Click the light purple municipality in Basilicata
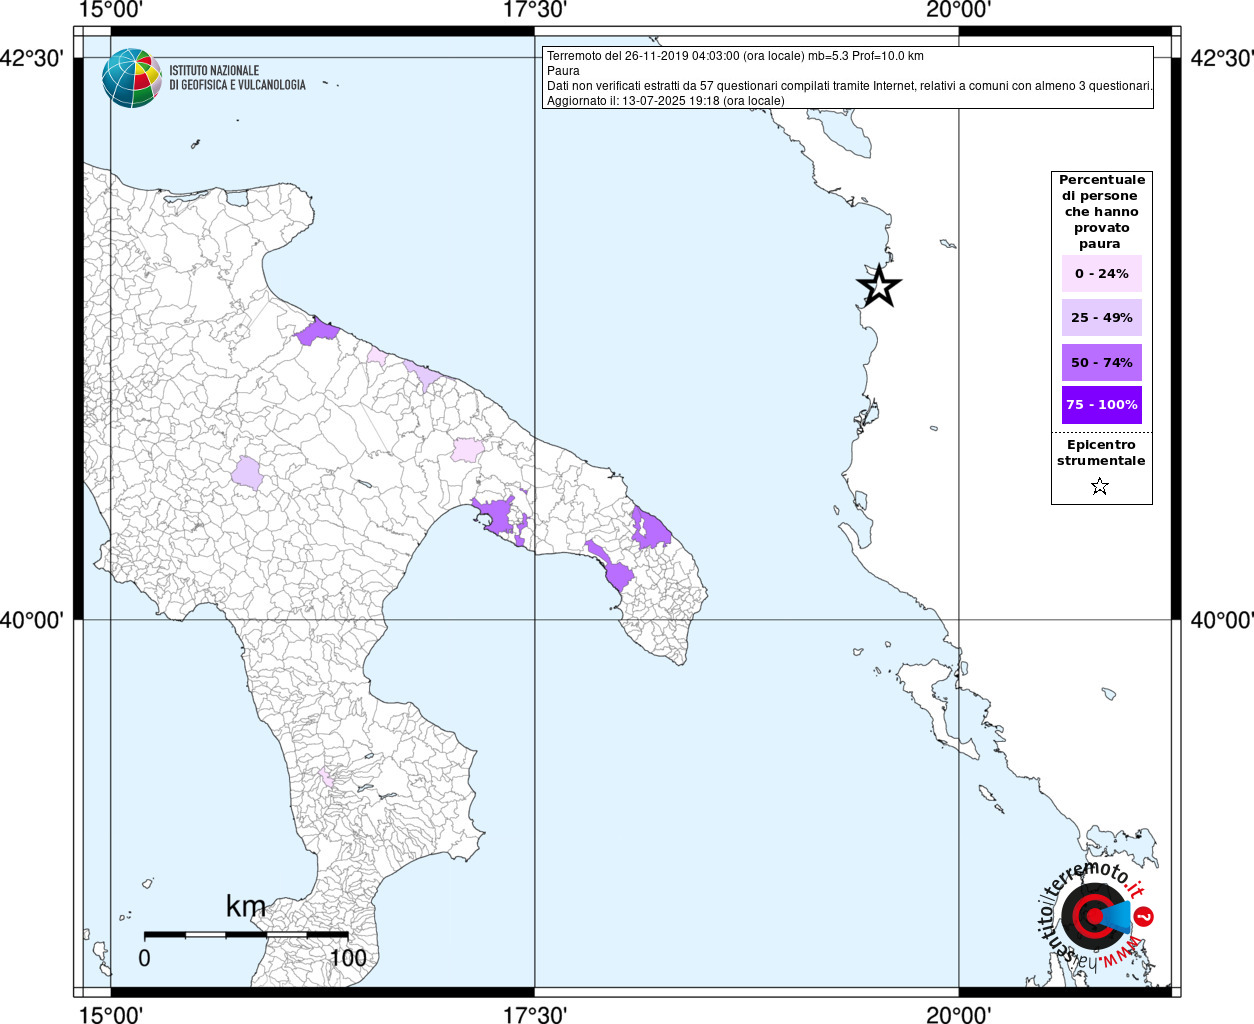Image resolution: width=1254 pixels, height=1024 pixels. coord(247,473)
